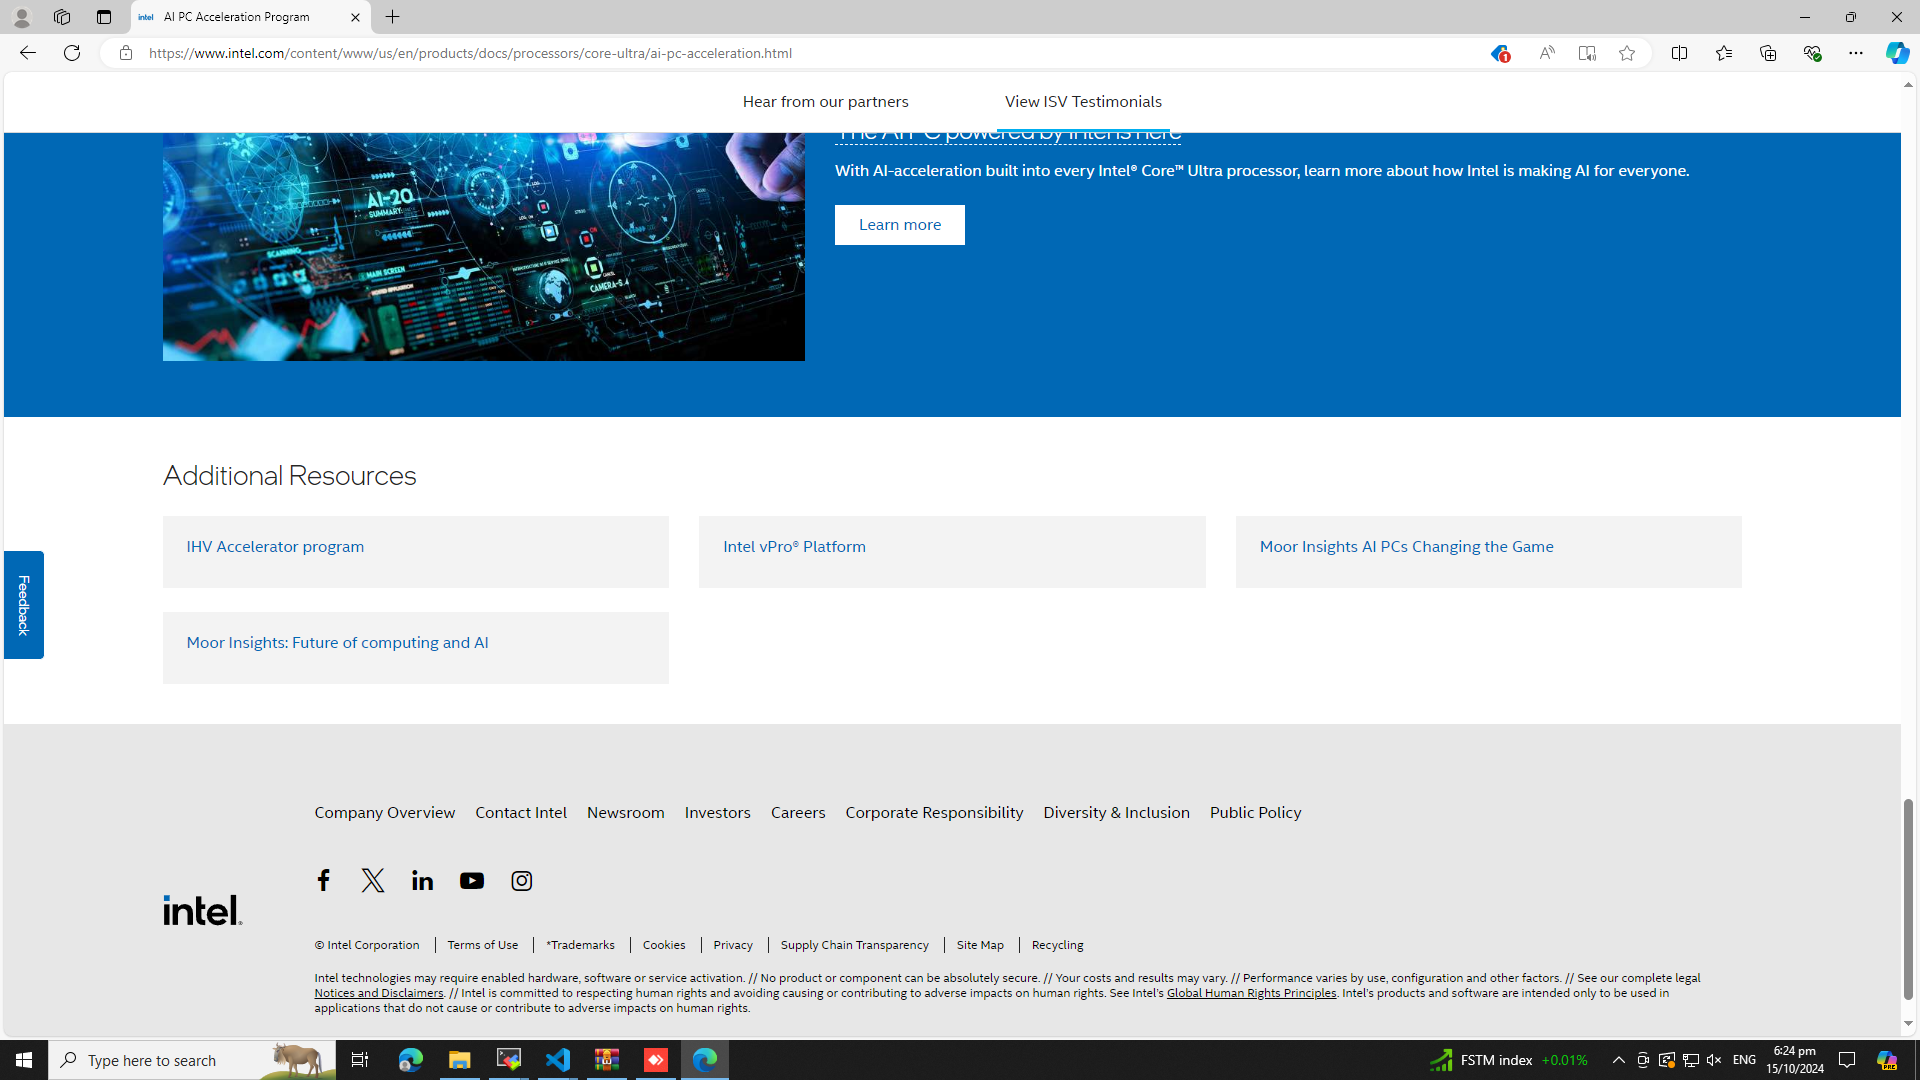Screen dimensions: 1920x1080
Task: Open Intel vPro Platform link
Action: (794, 547)
